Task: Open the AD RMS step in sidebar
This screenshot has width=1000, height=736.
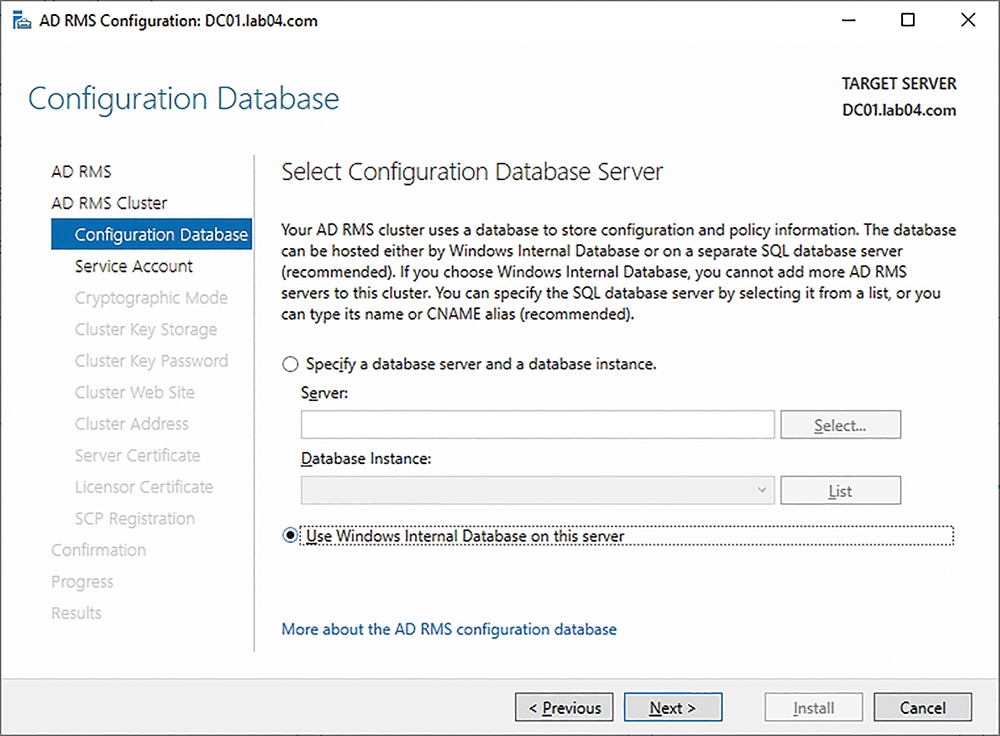Action: [x=82, y=172]
